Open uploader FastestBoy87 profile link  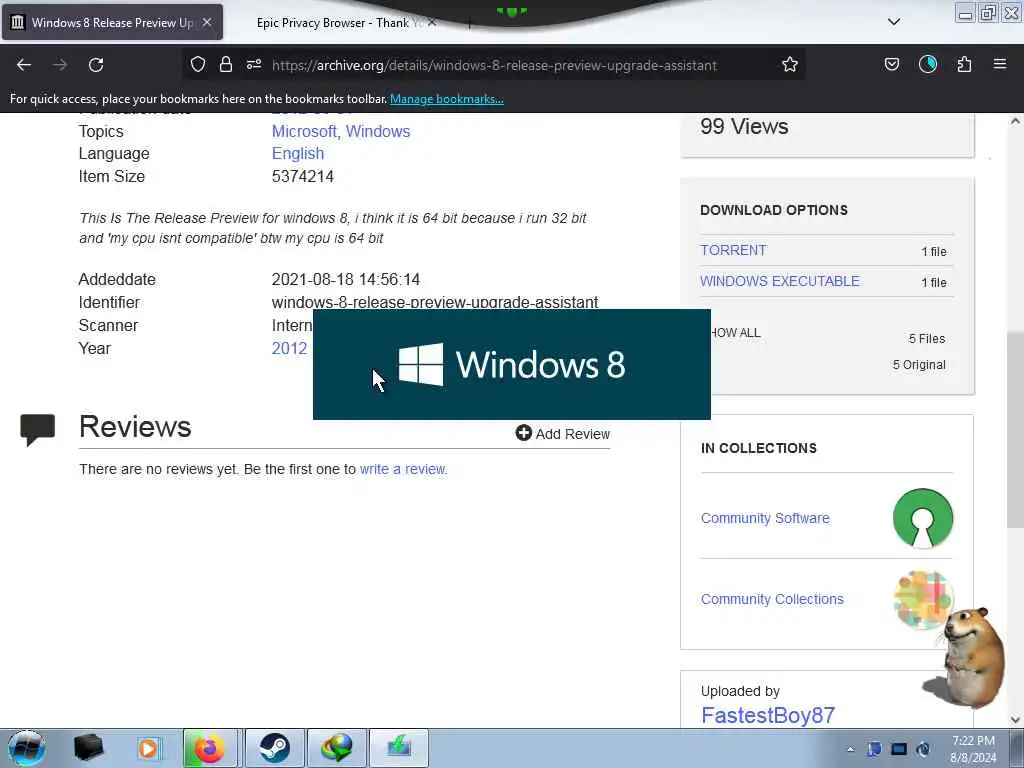click(768, 715)
